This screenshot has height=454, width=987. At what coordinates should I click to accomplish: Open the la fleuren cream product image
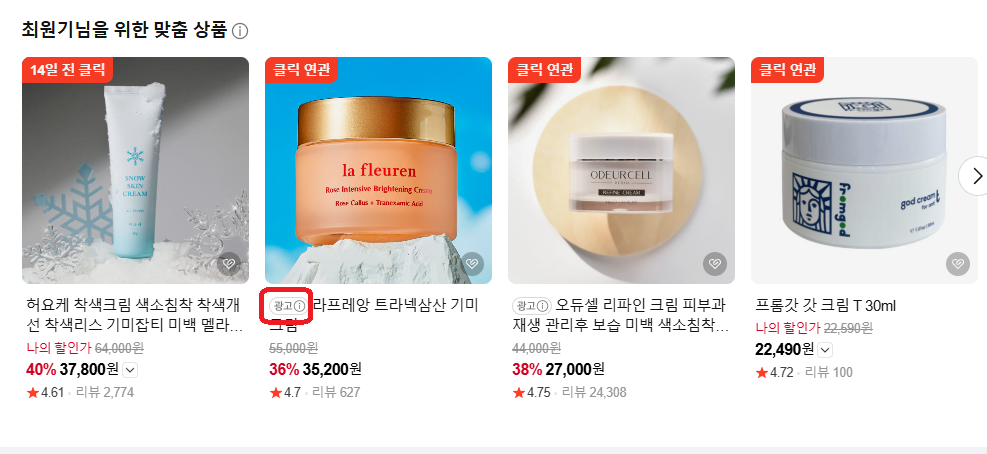[378, 171]
